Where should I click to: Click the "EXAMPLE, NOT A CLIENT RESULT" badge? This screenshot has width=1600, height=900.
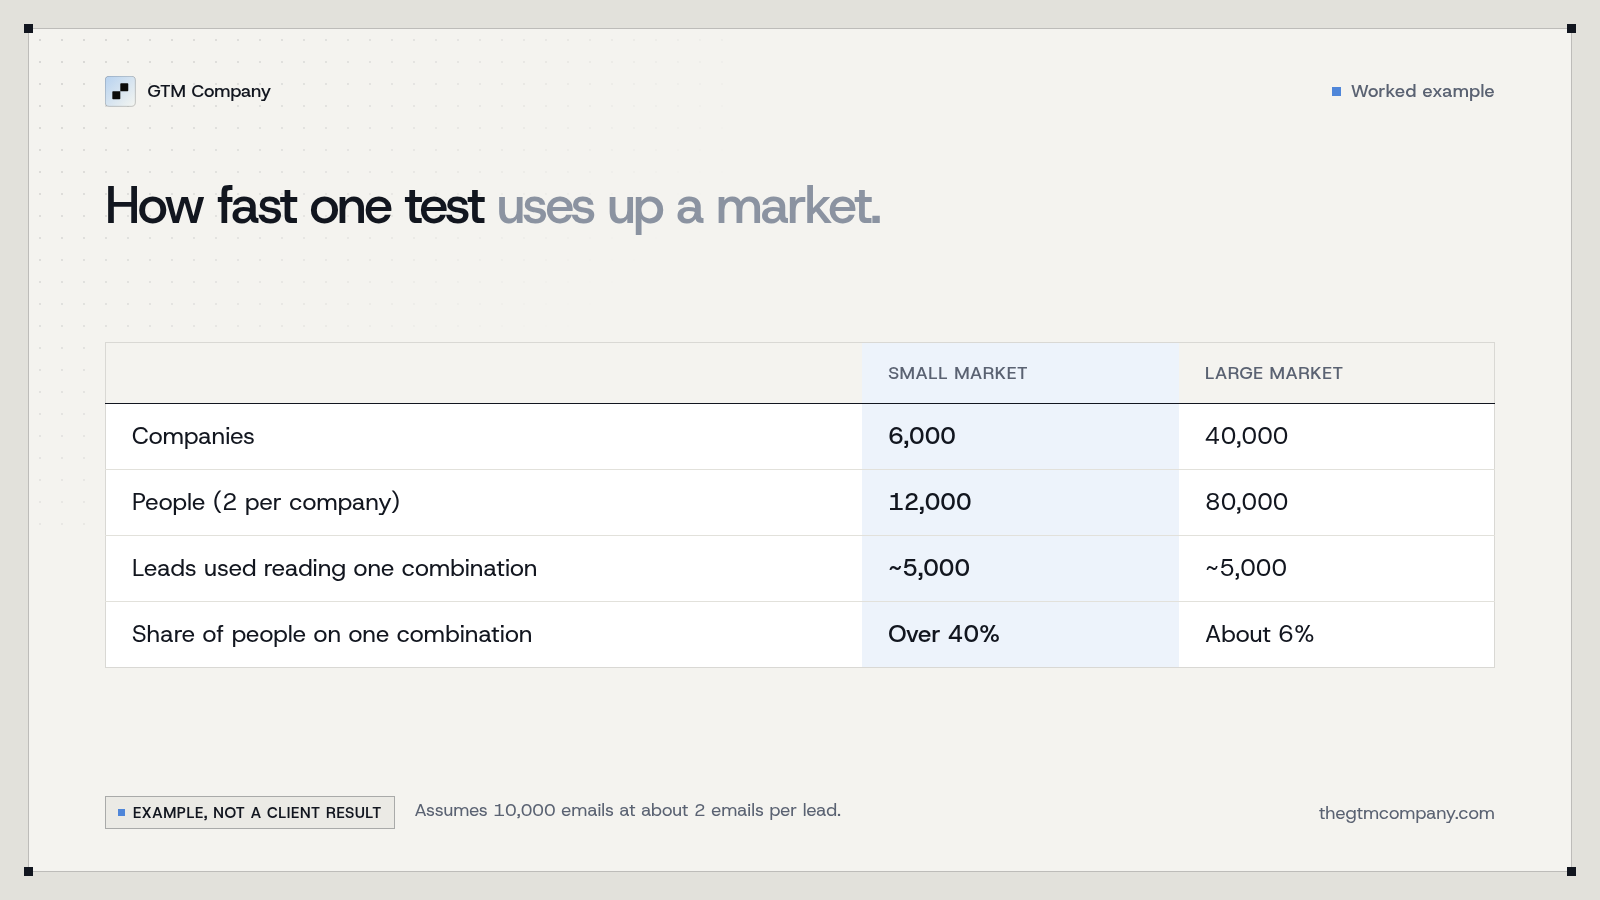coord(250,812)
